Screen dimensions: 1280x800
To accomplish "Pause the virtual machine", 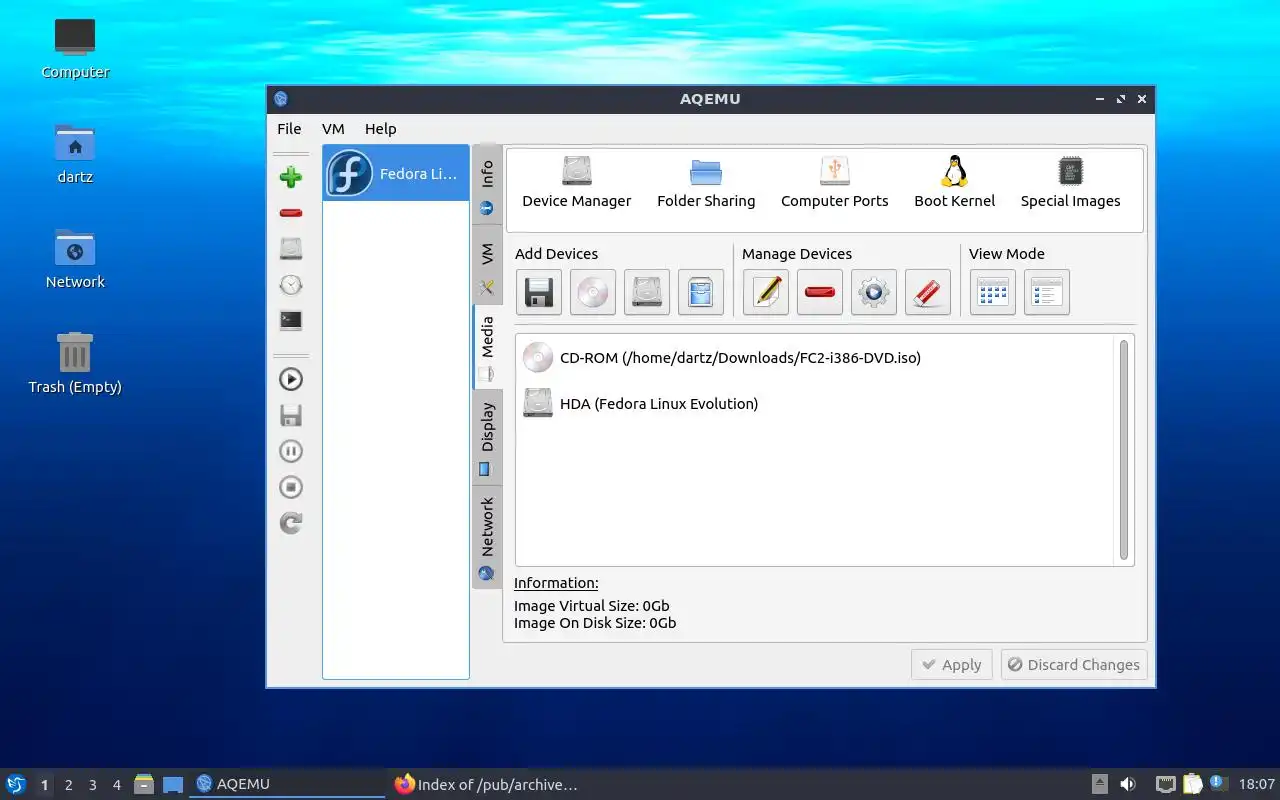I will pos(291,451).
